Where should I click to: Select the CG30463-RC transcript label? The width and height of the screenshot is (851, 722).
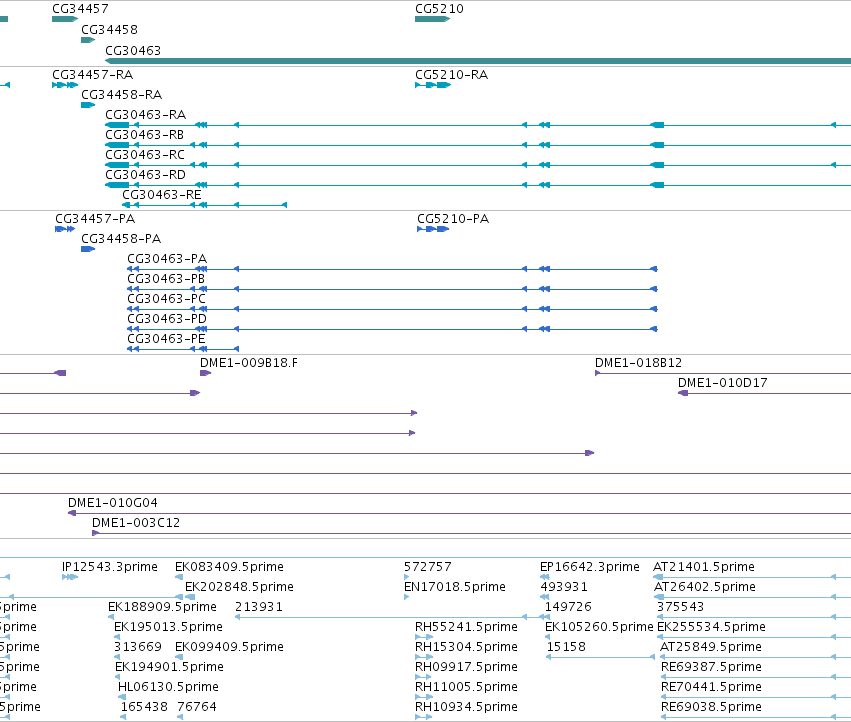click(x=145, y=155)
